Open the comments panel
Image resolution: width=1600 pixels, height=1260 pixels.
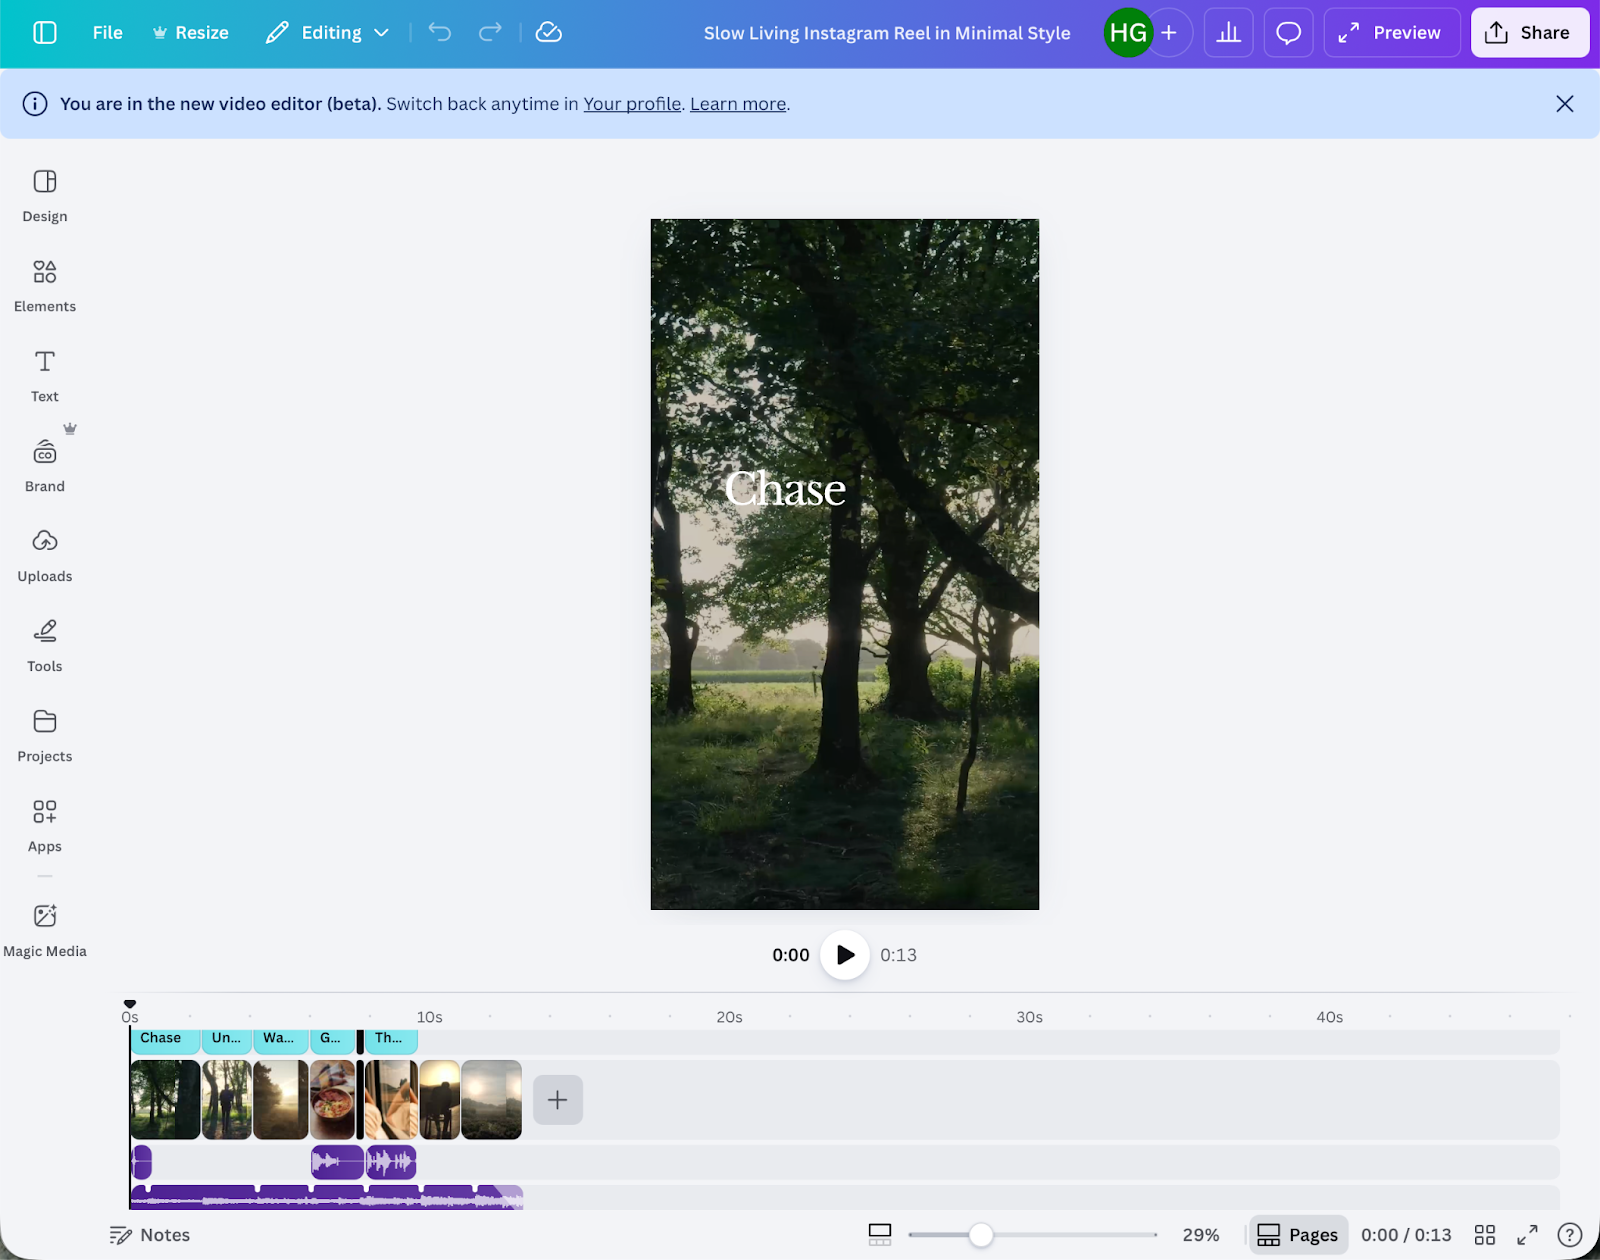click(1288, 32)
